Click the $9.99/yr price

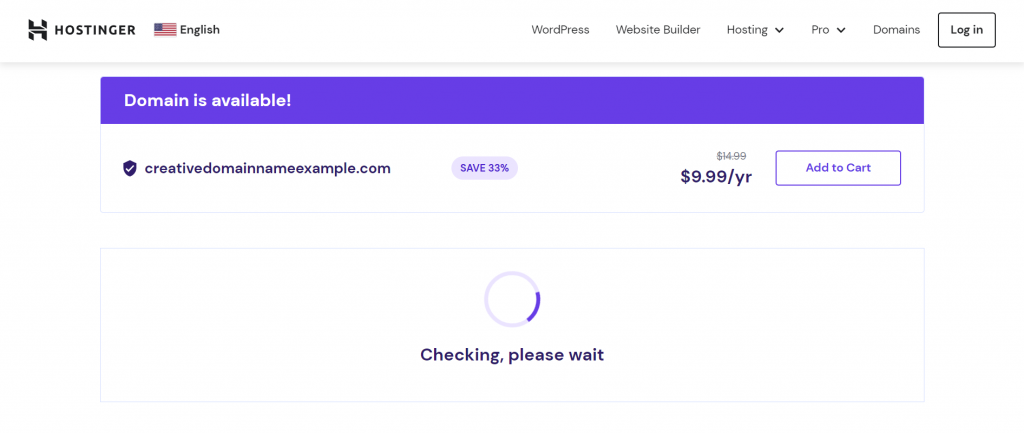click(716, 177)
